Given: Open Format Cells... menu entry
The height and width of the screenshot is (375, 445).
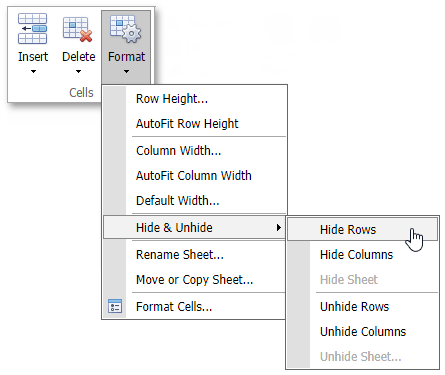Looking at the screenshot, I should click(x=195, y=307).
